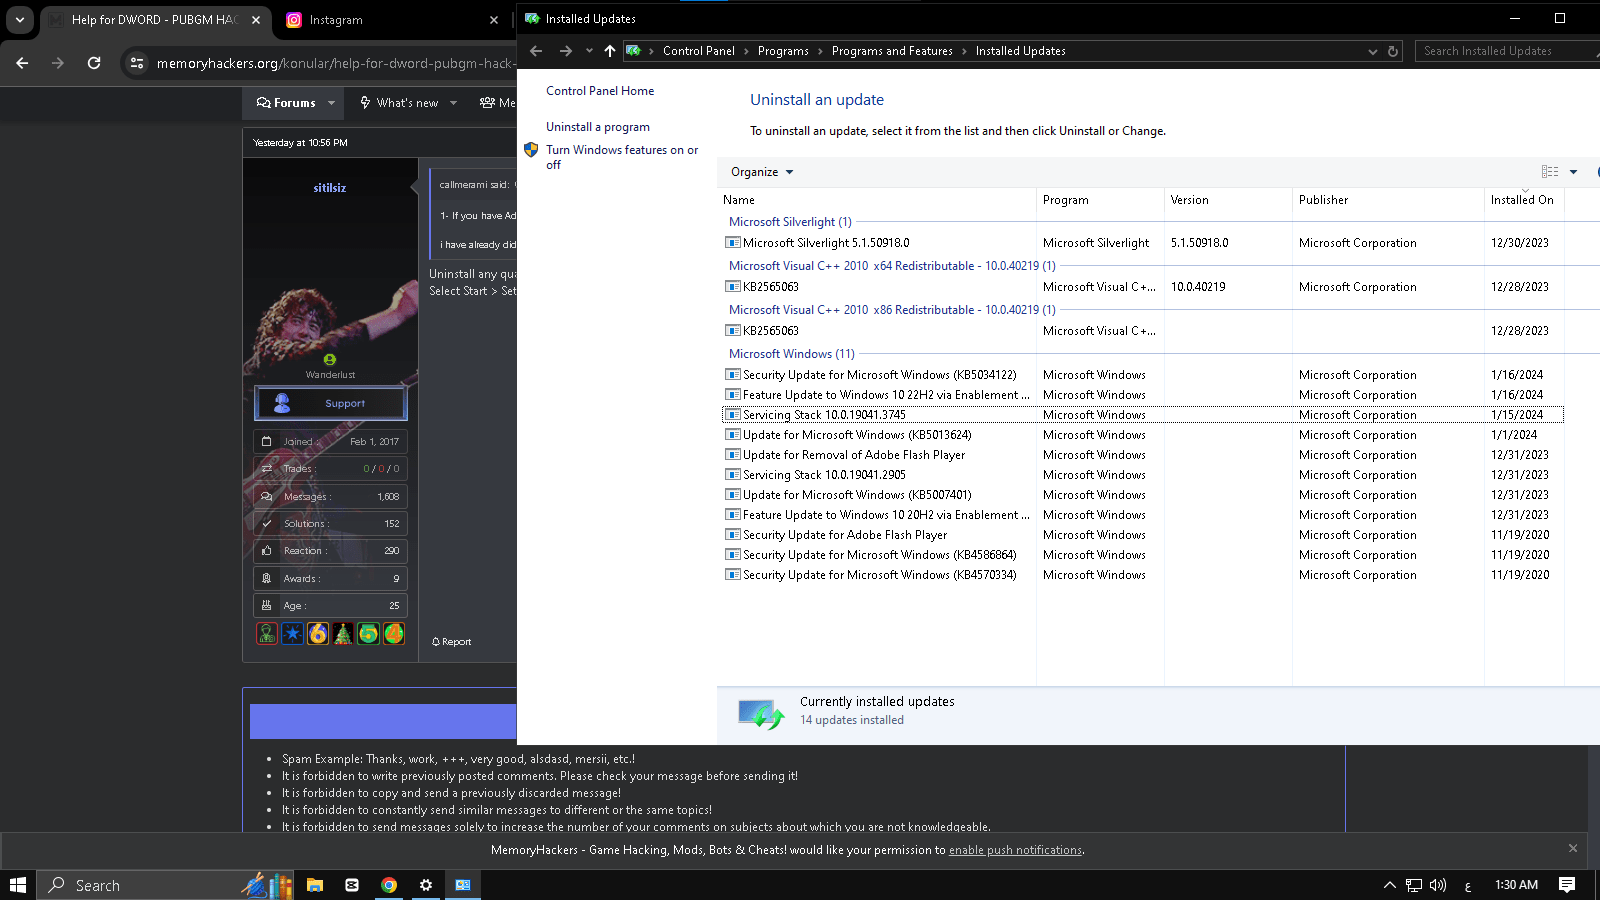Open Windows Start menu
The image size is (1600, 900).
pos(17,885)
